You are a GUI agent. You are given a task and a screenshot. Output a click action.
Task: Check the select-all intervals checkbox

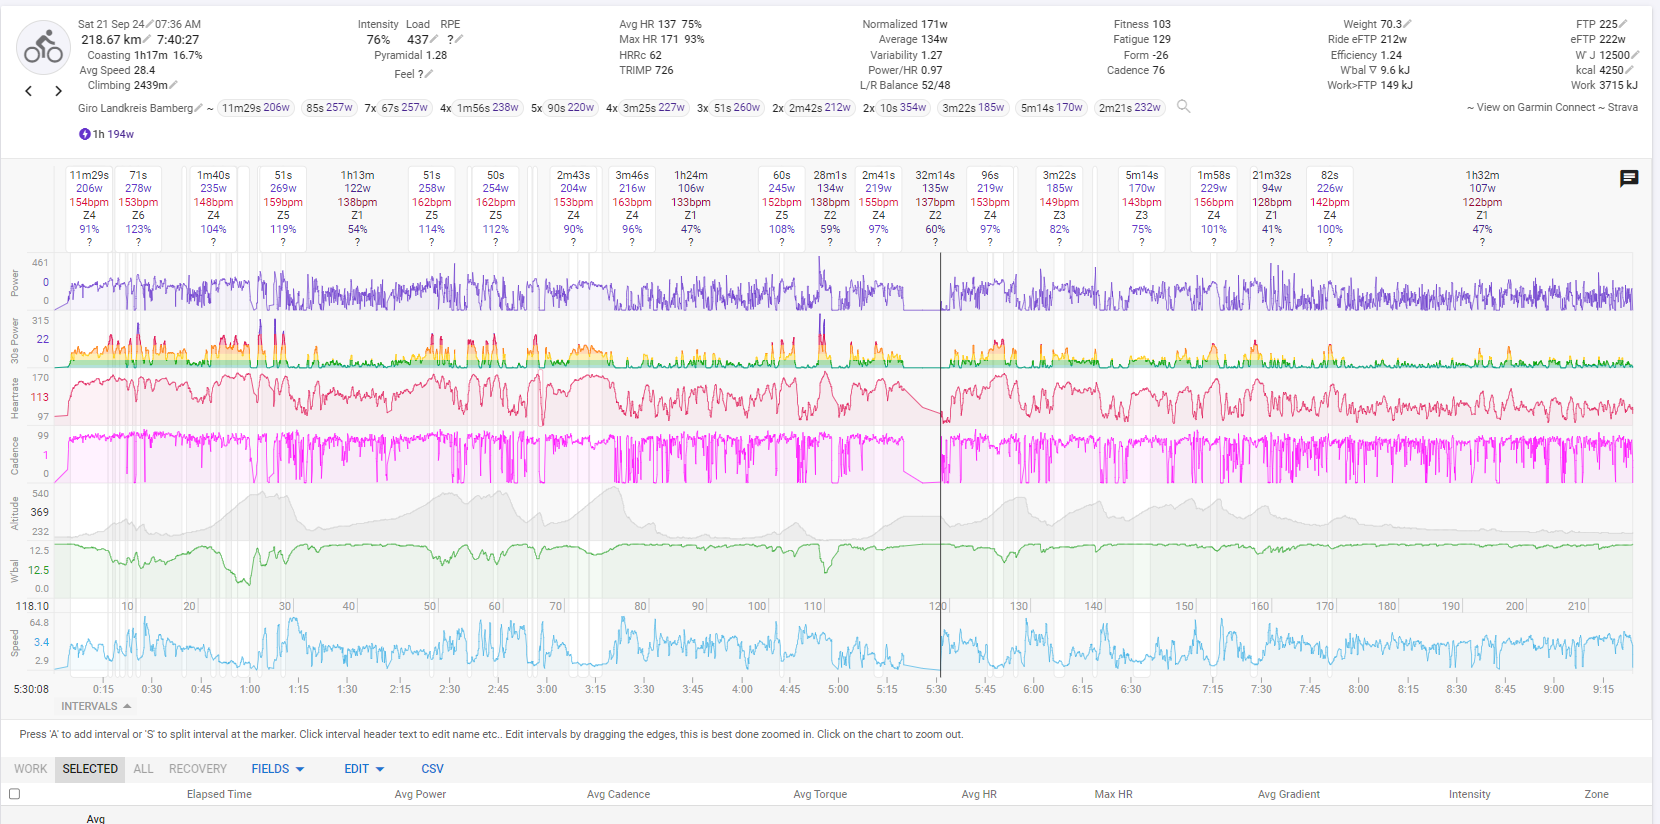coord(14,794)
